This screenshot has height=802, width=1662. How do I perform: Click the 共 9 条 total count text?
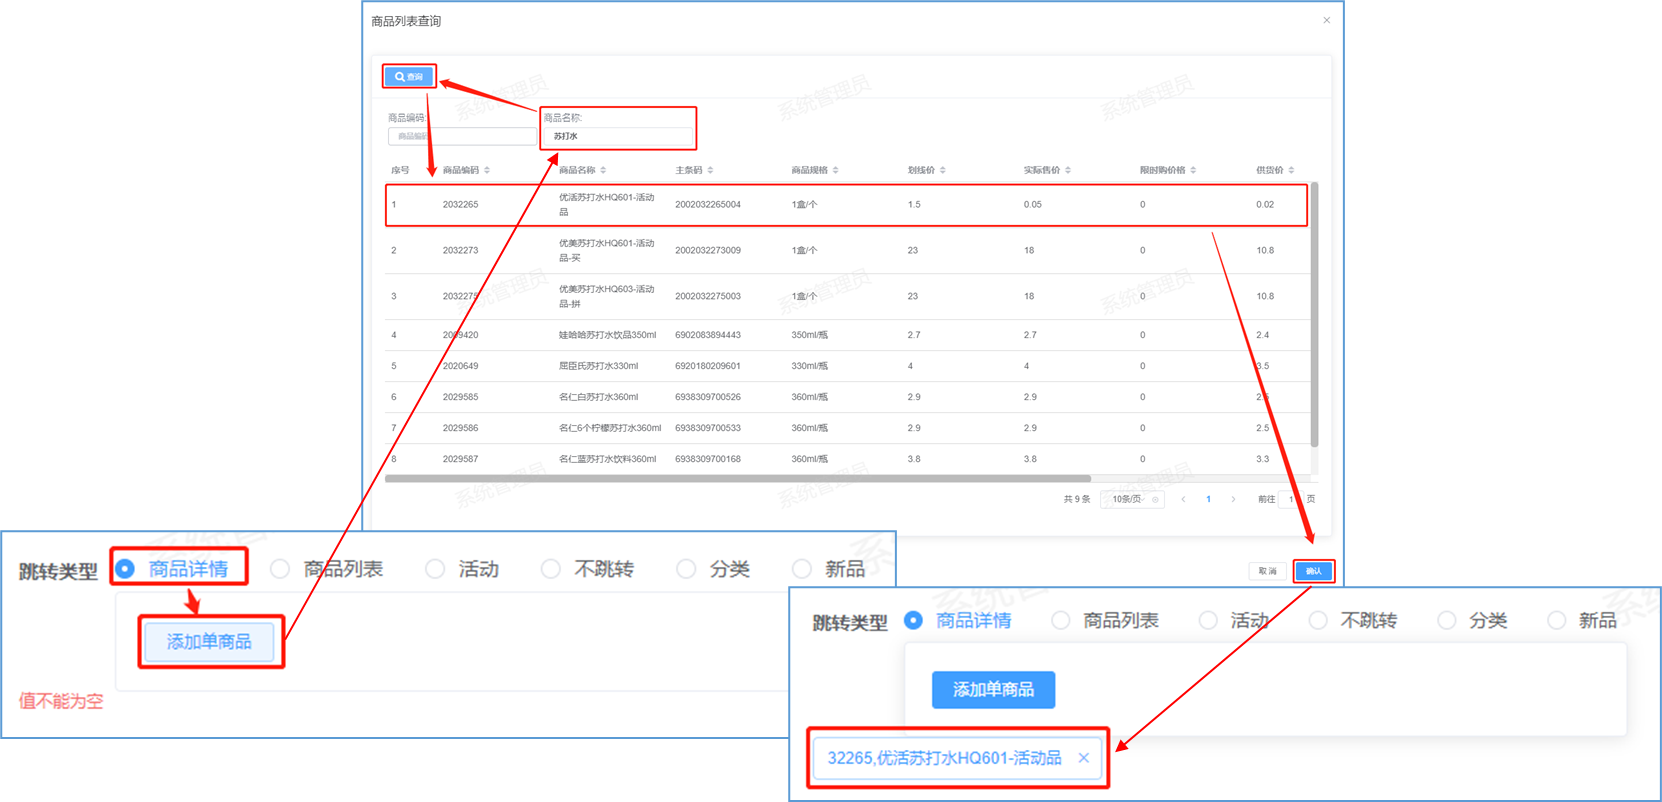[x=1077, y=499]
